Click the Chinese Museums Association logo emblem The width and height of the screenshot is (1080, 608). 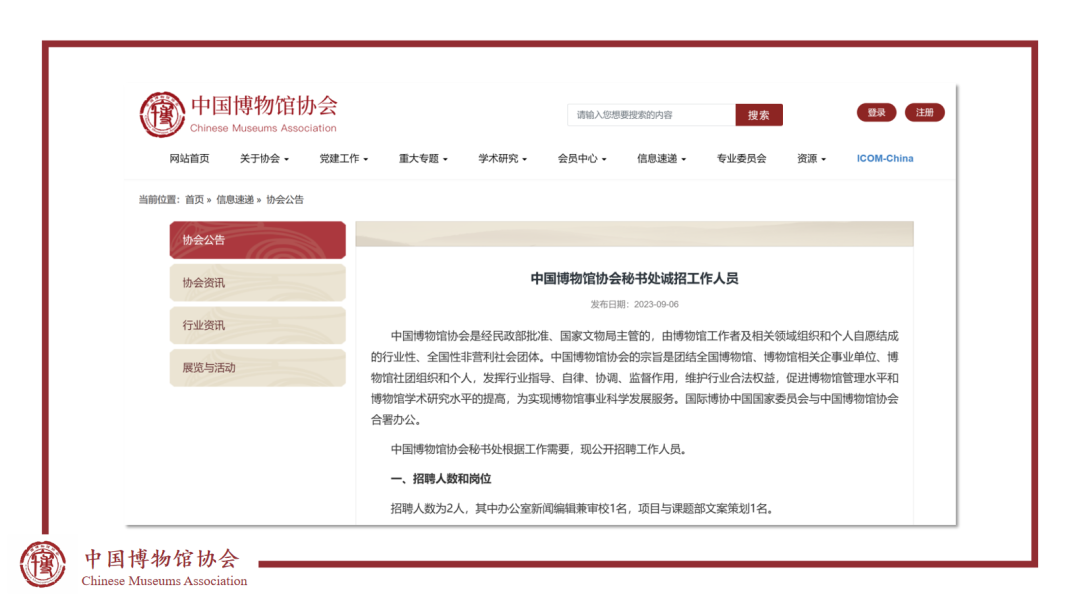click(x=163, y=114)
